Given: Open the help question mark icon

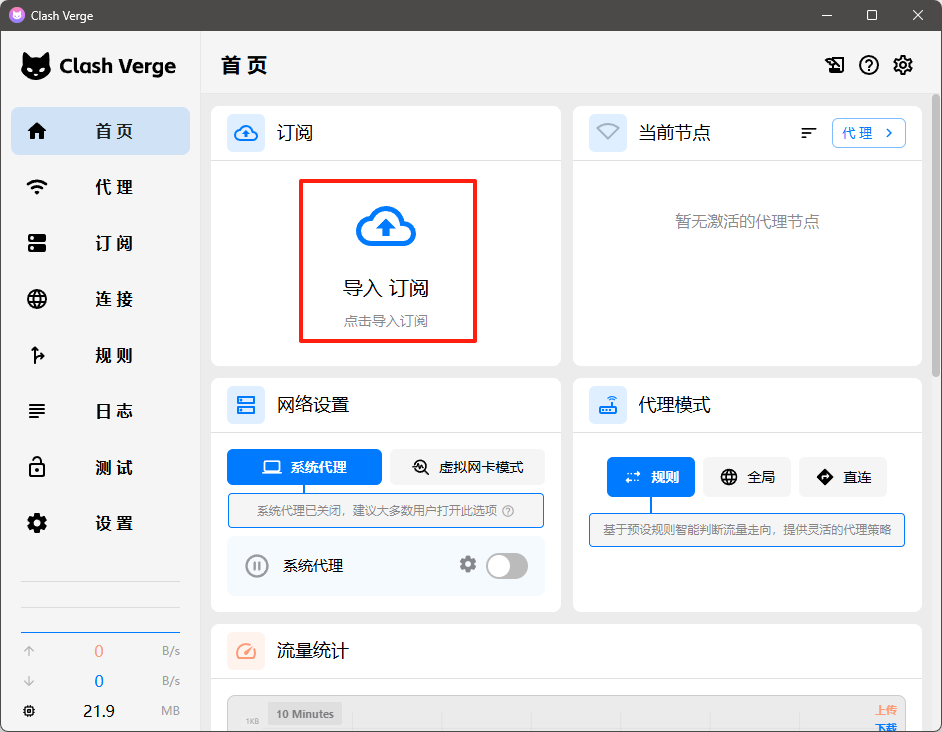Looking at the screenshot, I should pos(869,65).
